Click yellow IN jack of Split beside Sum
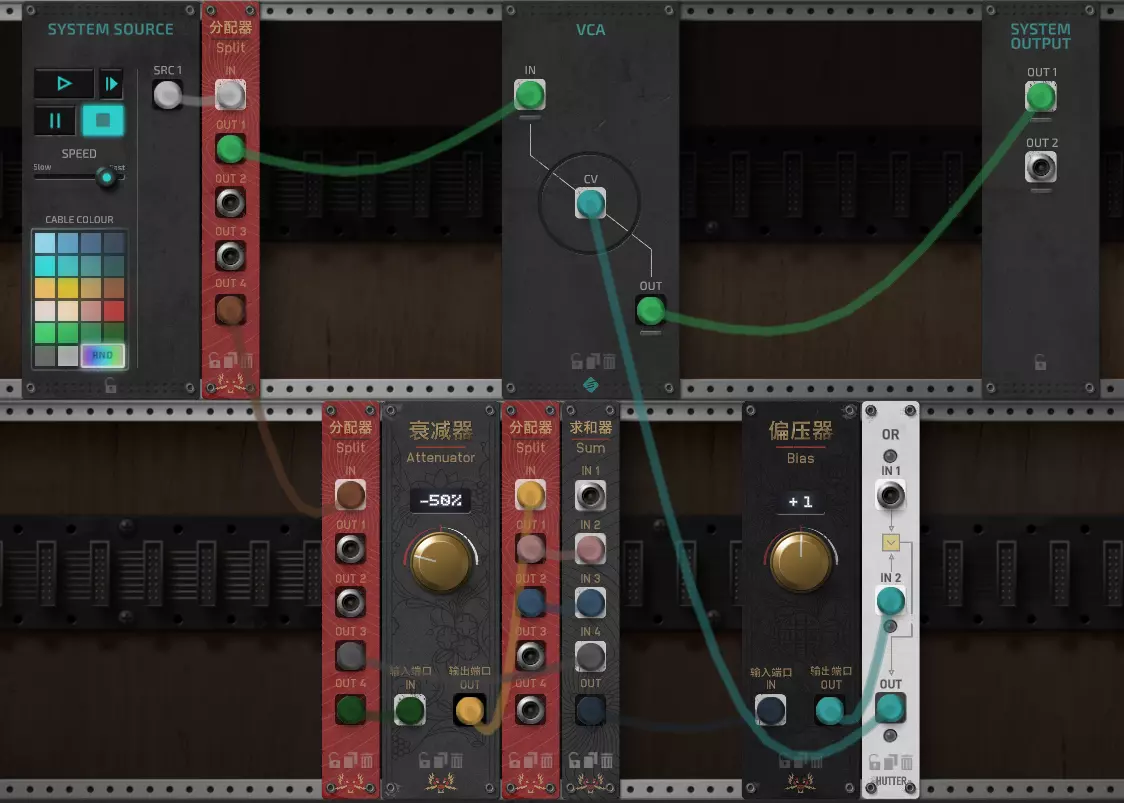 point(530,495)
